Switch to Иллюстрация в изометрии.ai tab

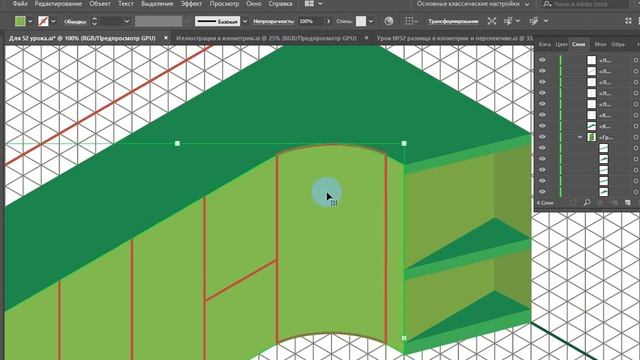click(266, 38)
